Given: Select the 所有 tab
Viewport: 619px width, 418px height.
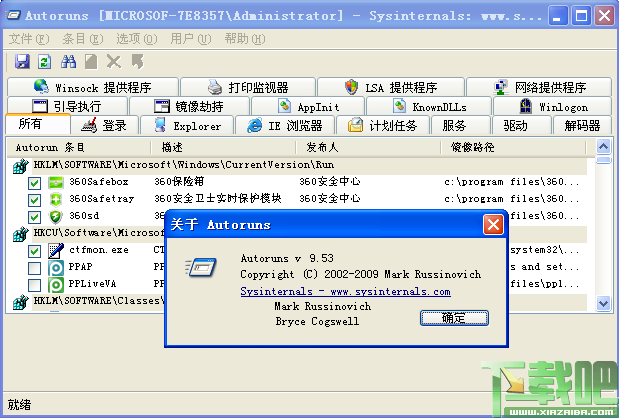Looking at the screenshot, I should click(38, 124).
